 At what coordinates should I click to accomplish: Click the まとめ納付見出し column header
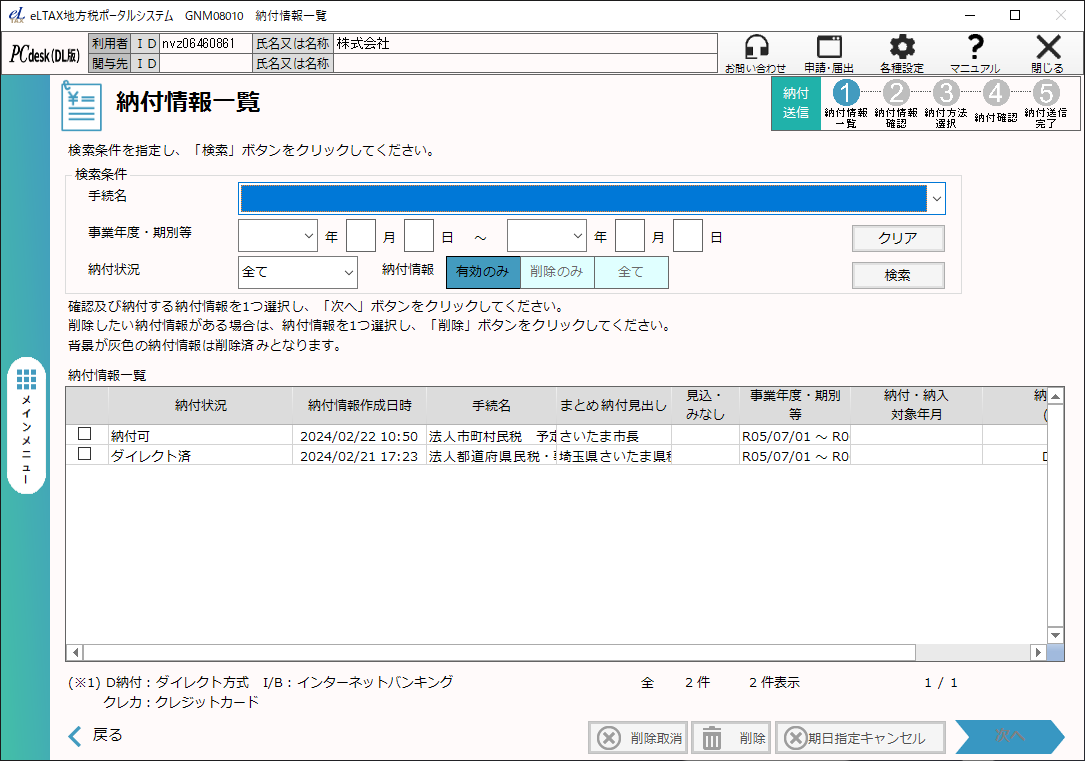614,405
